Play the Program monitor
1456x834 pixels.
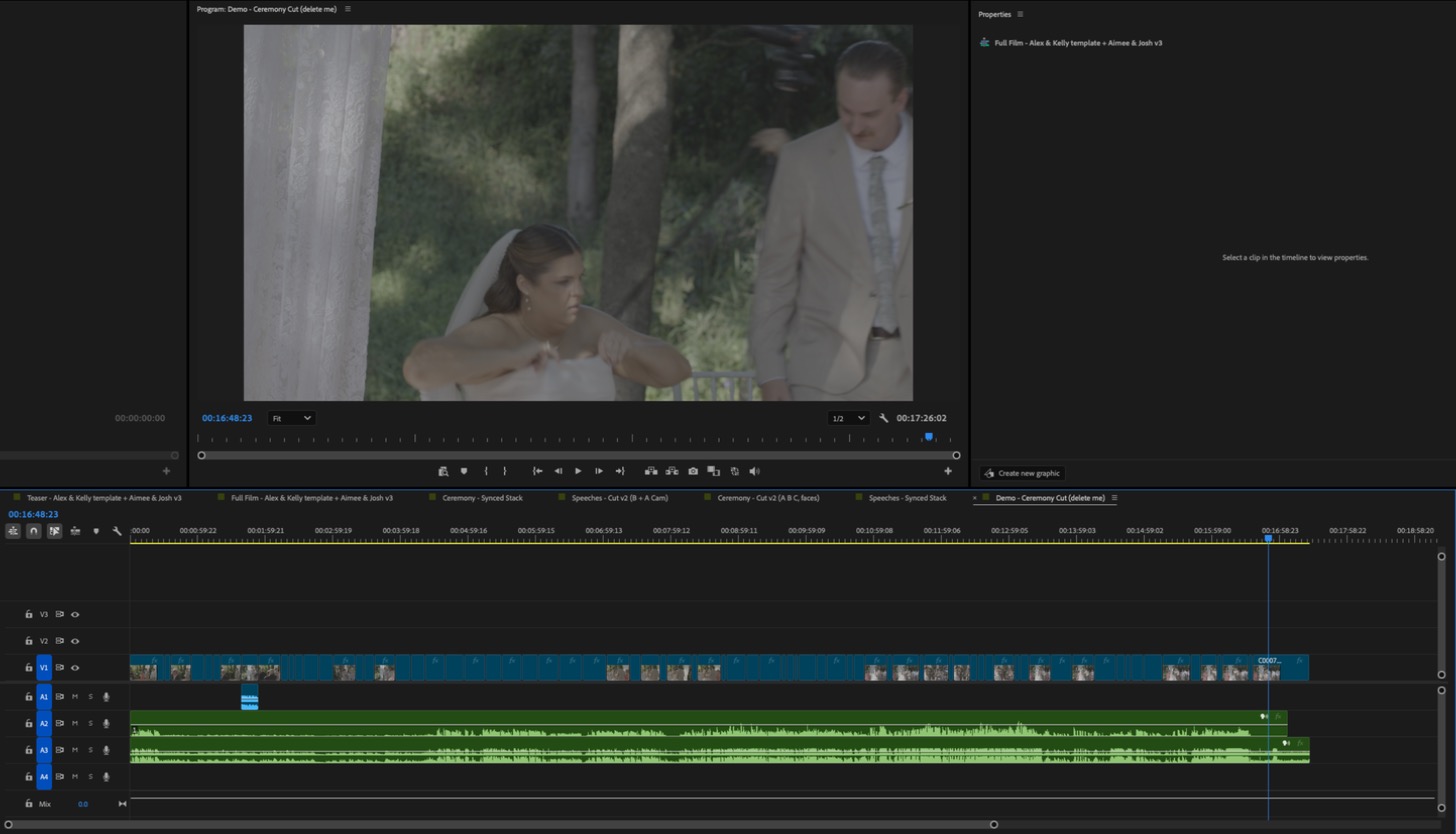click(578, 471)
